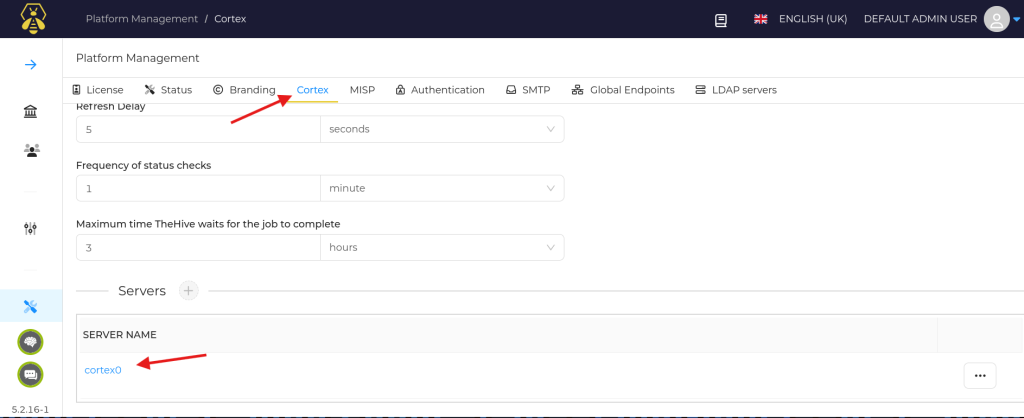Add a server with the plus icon
The height and width of the screenshot is (418, 1024).
click(188, 291)
